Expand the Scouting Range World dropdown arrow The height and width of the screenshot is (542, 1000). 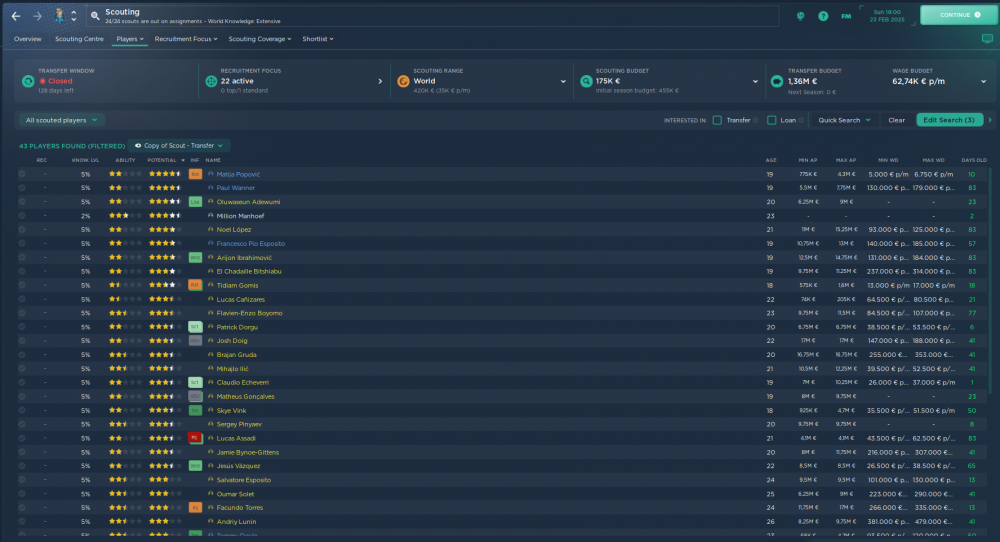pyautogui.click(x=563, y=82)
